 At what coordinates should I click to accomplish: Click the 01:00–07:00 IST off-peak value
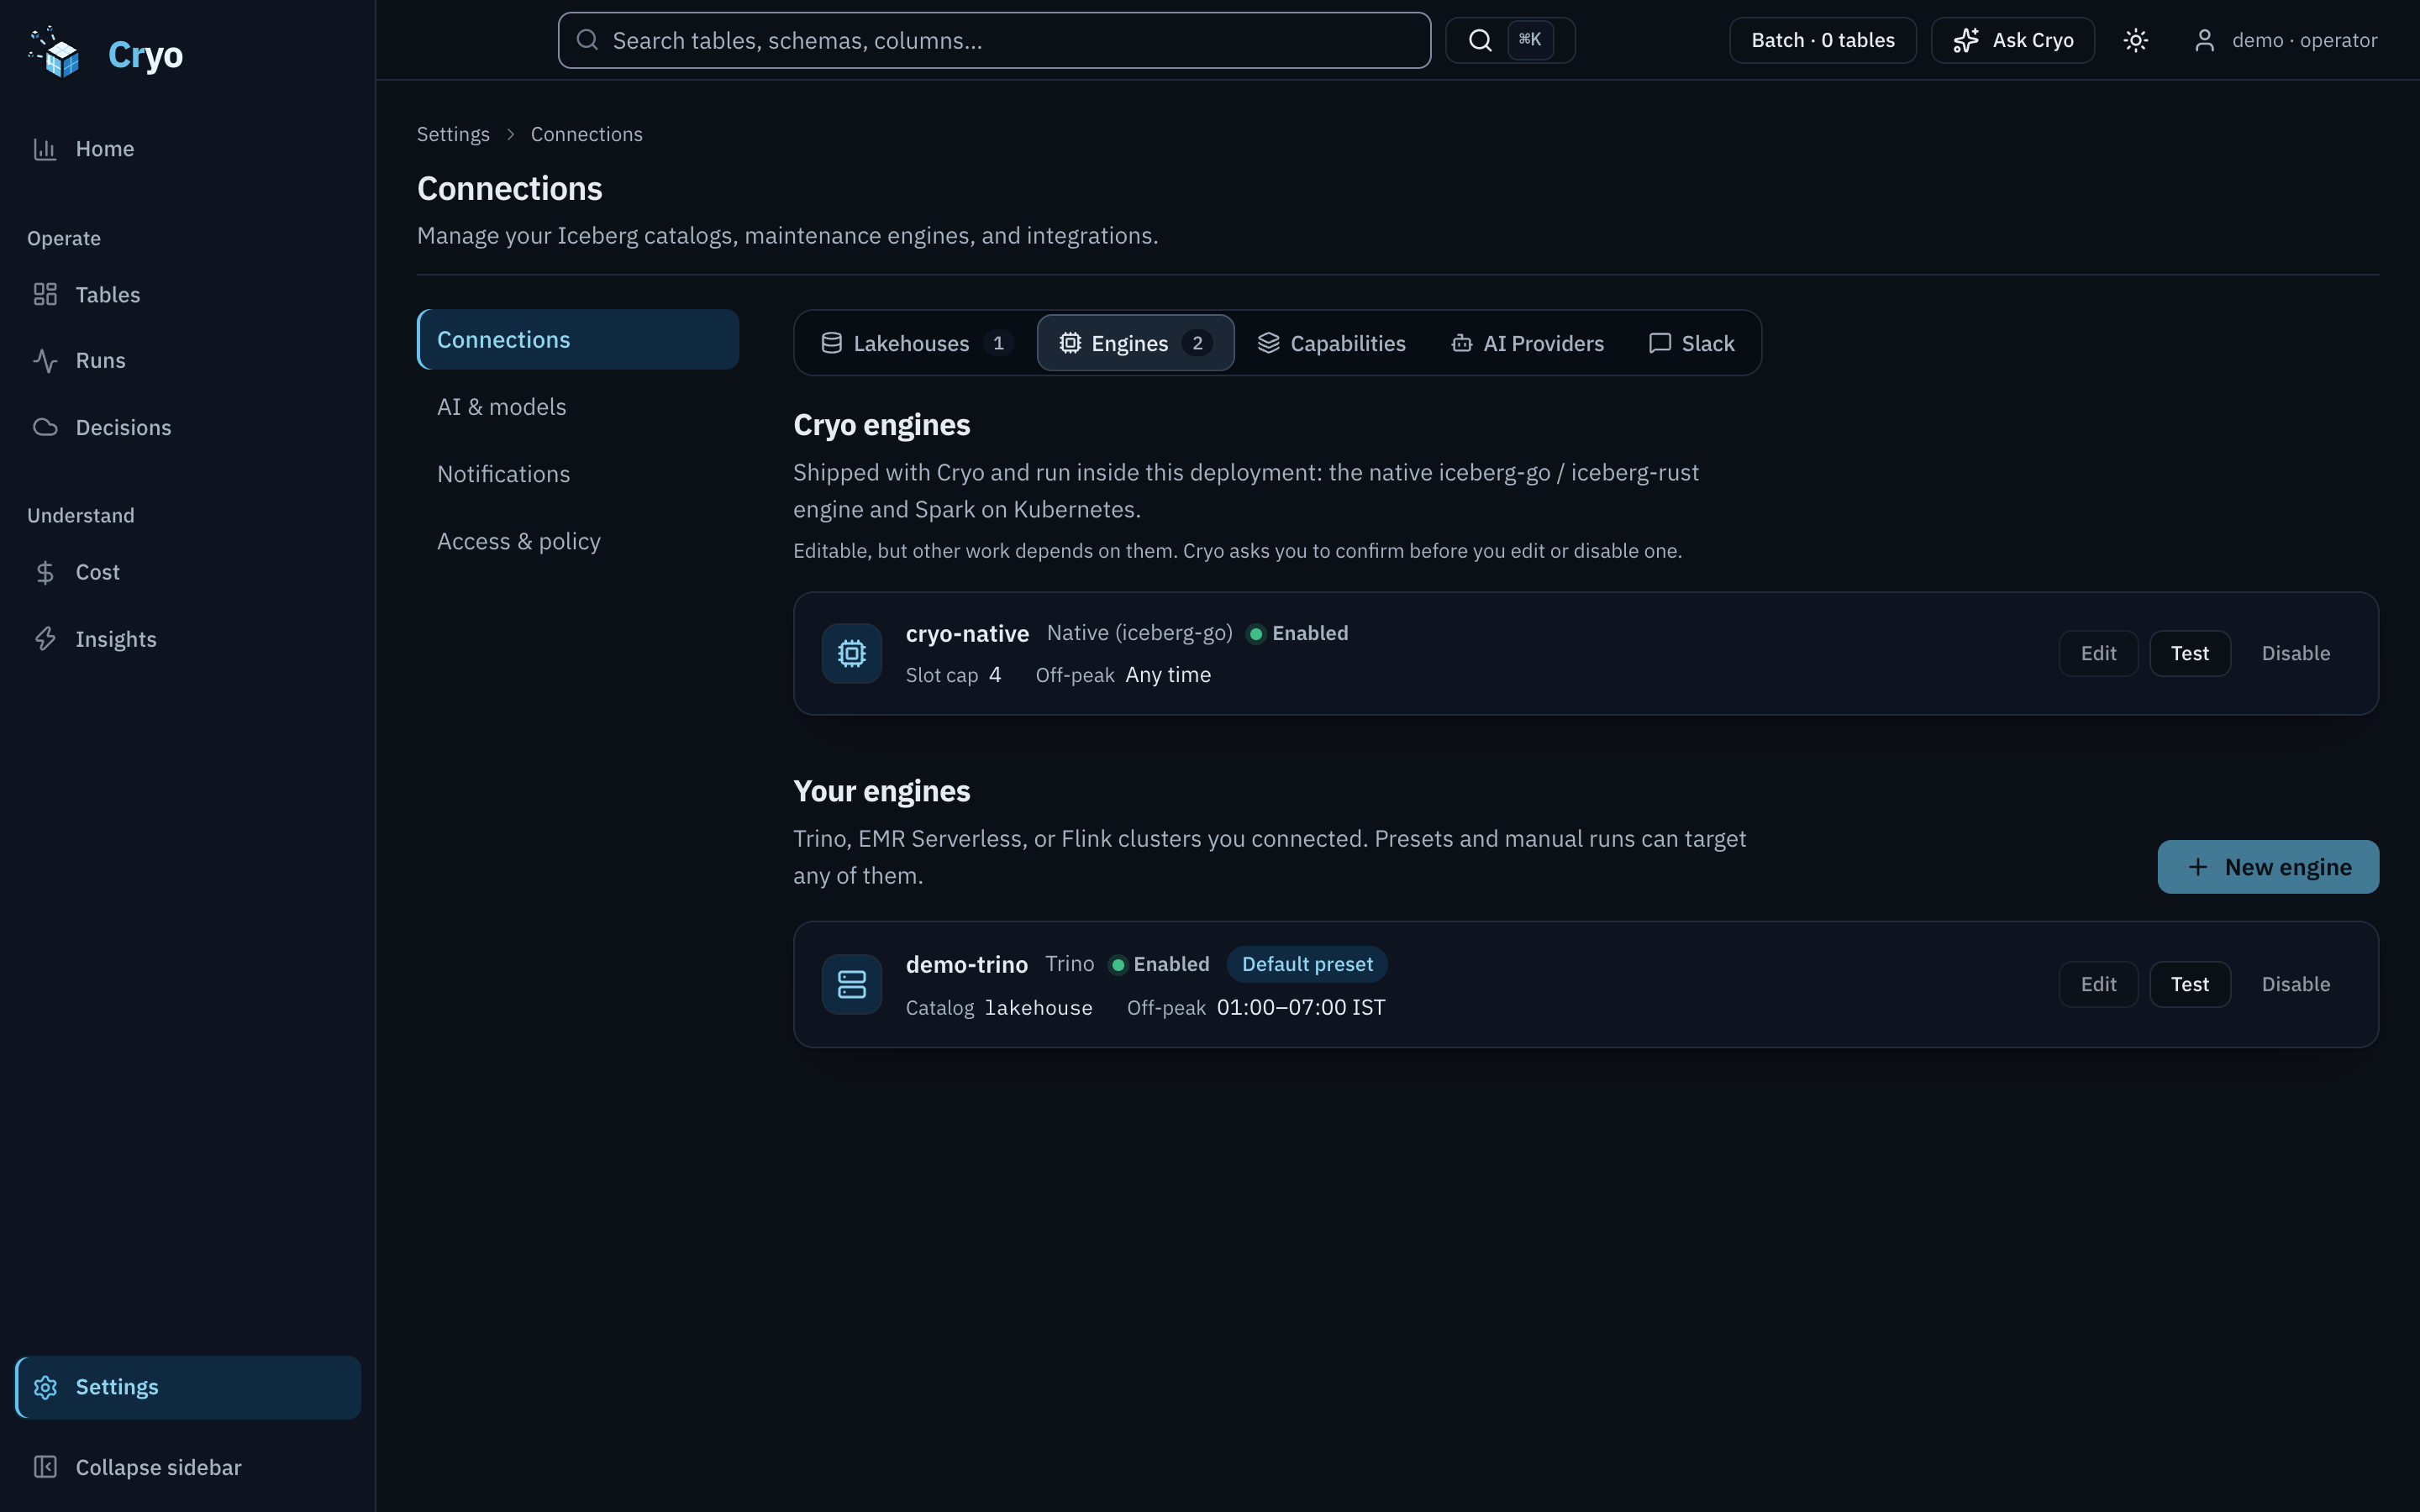pyautogui.click(x=1300, y=1007)
